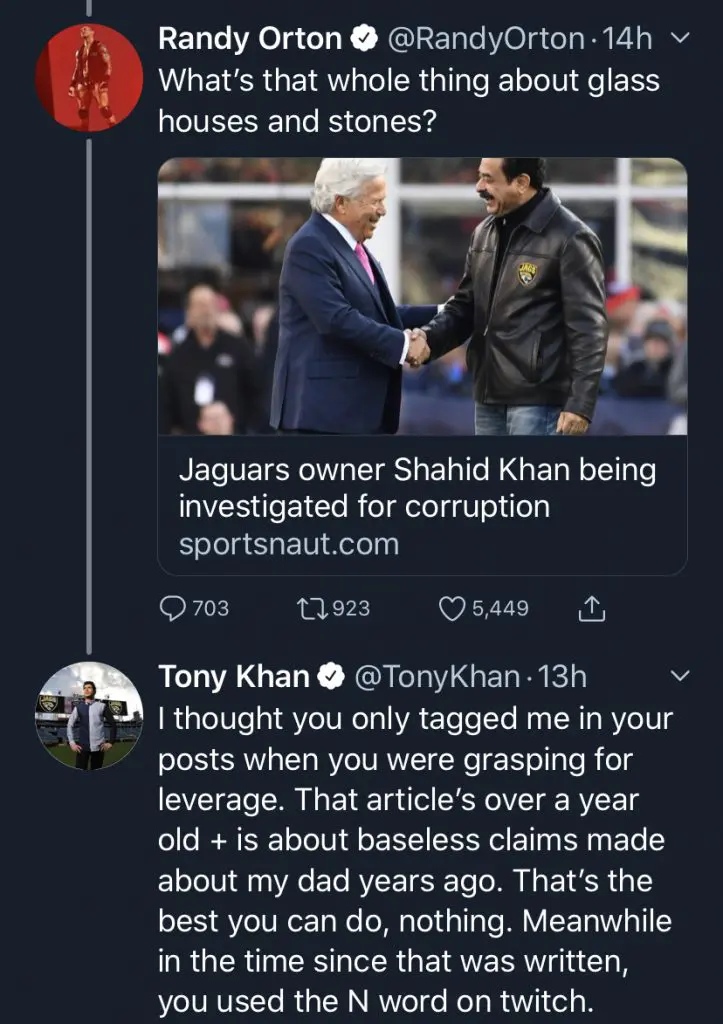Visit the @TonyKhan handle
Viewport: 723px width, 1024px height.
[x=436, y=677]
